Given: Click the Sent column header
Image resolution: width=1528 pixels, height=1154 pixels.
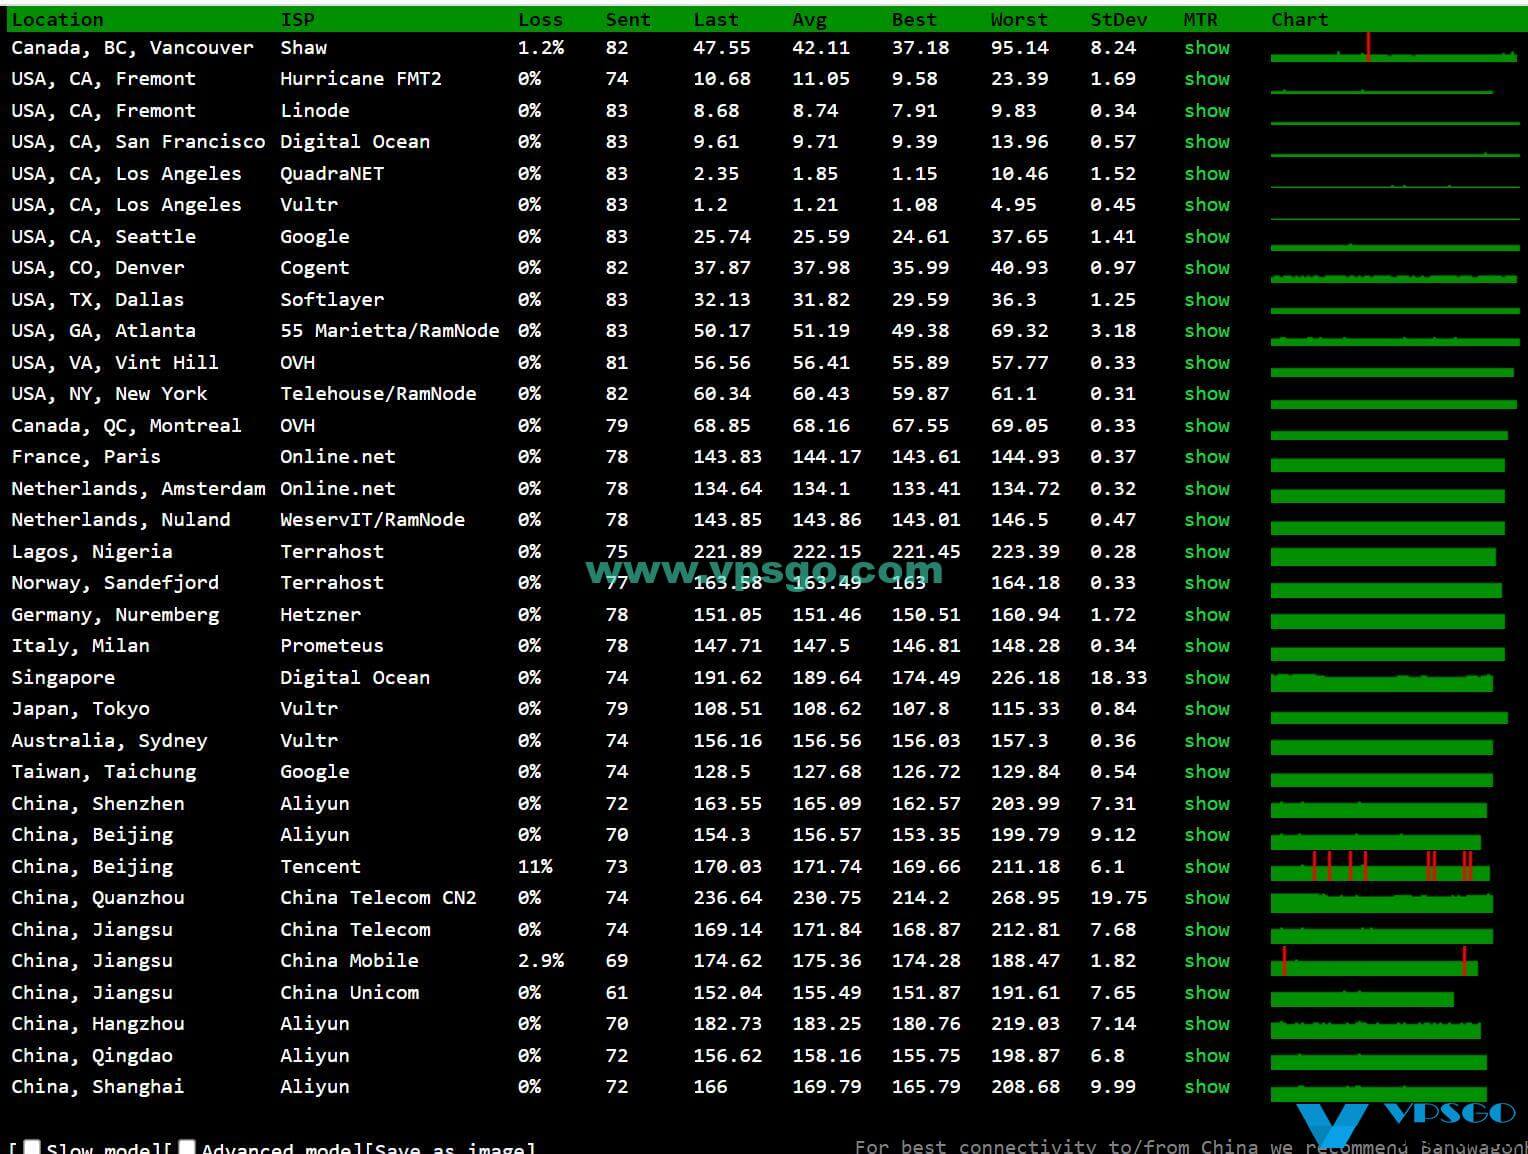Looking at the screenshot, I should pyautogui.click(x=628, y=19).
